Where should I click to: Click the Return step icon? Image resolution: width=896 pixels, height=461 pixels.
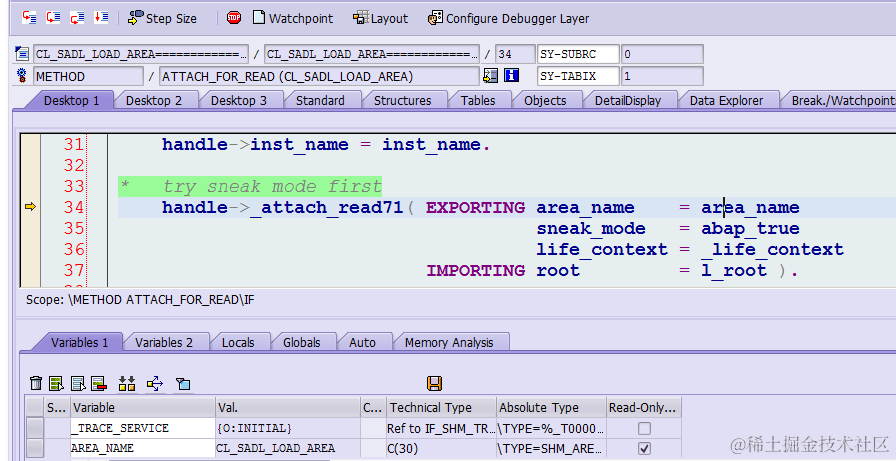point(77,18)
